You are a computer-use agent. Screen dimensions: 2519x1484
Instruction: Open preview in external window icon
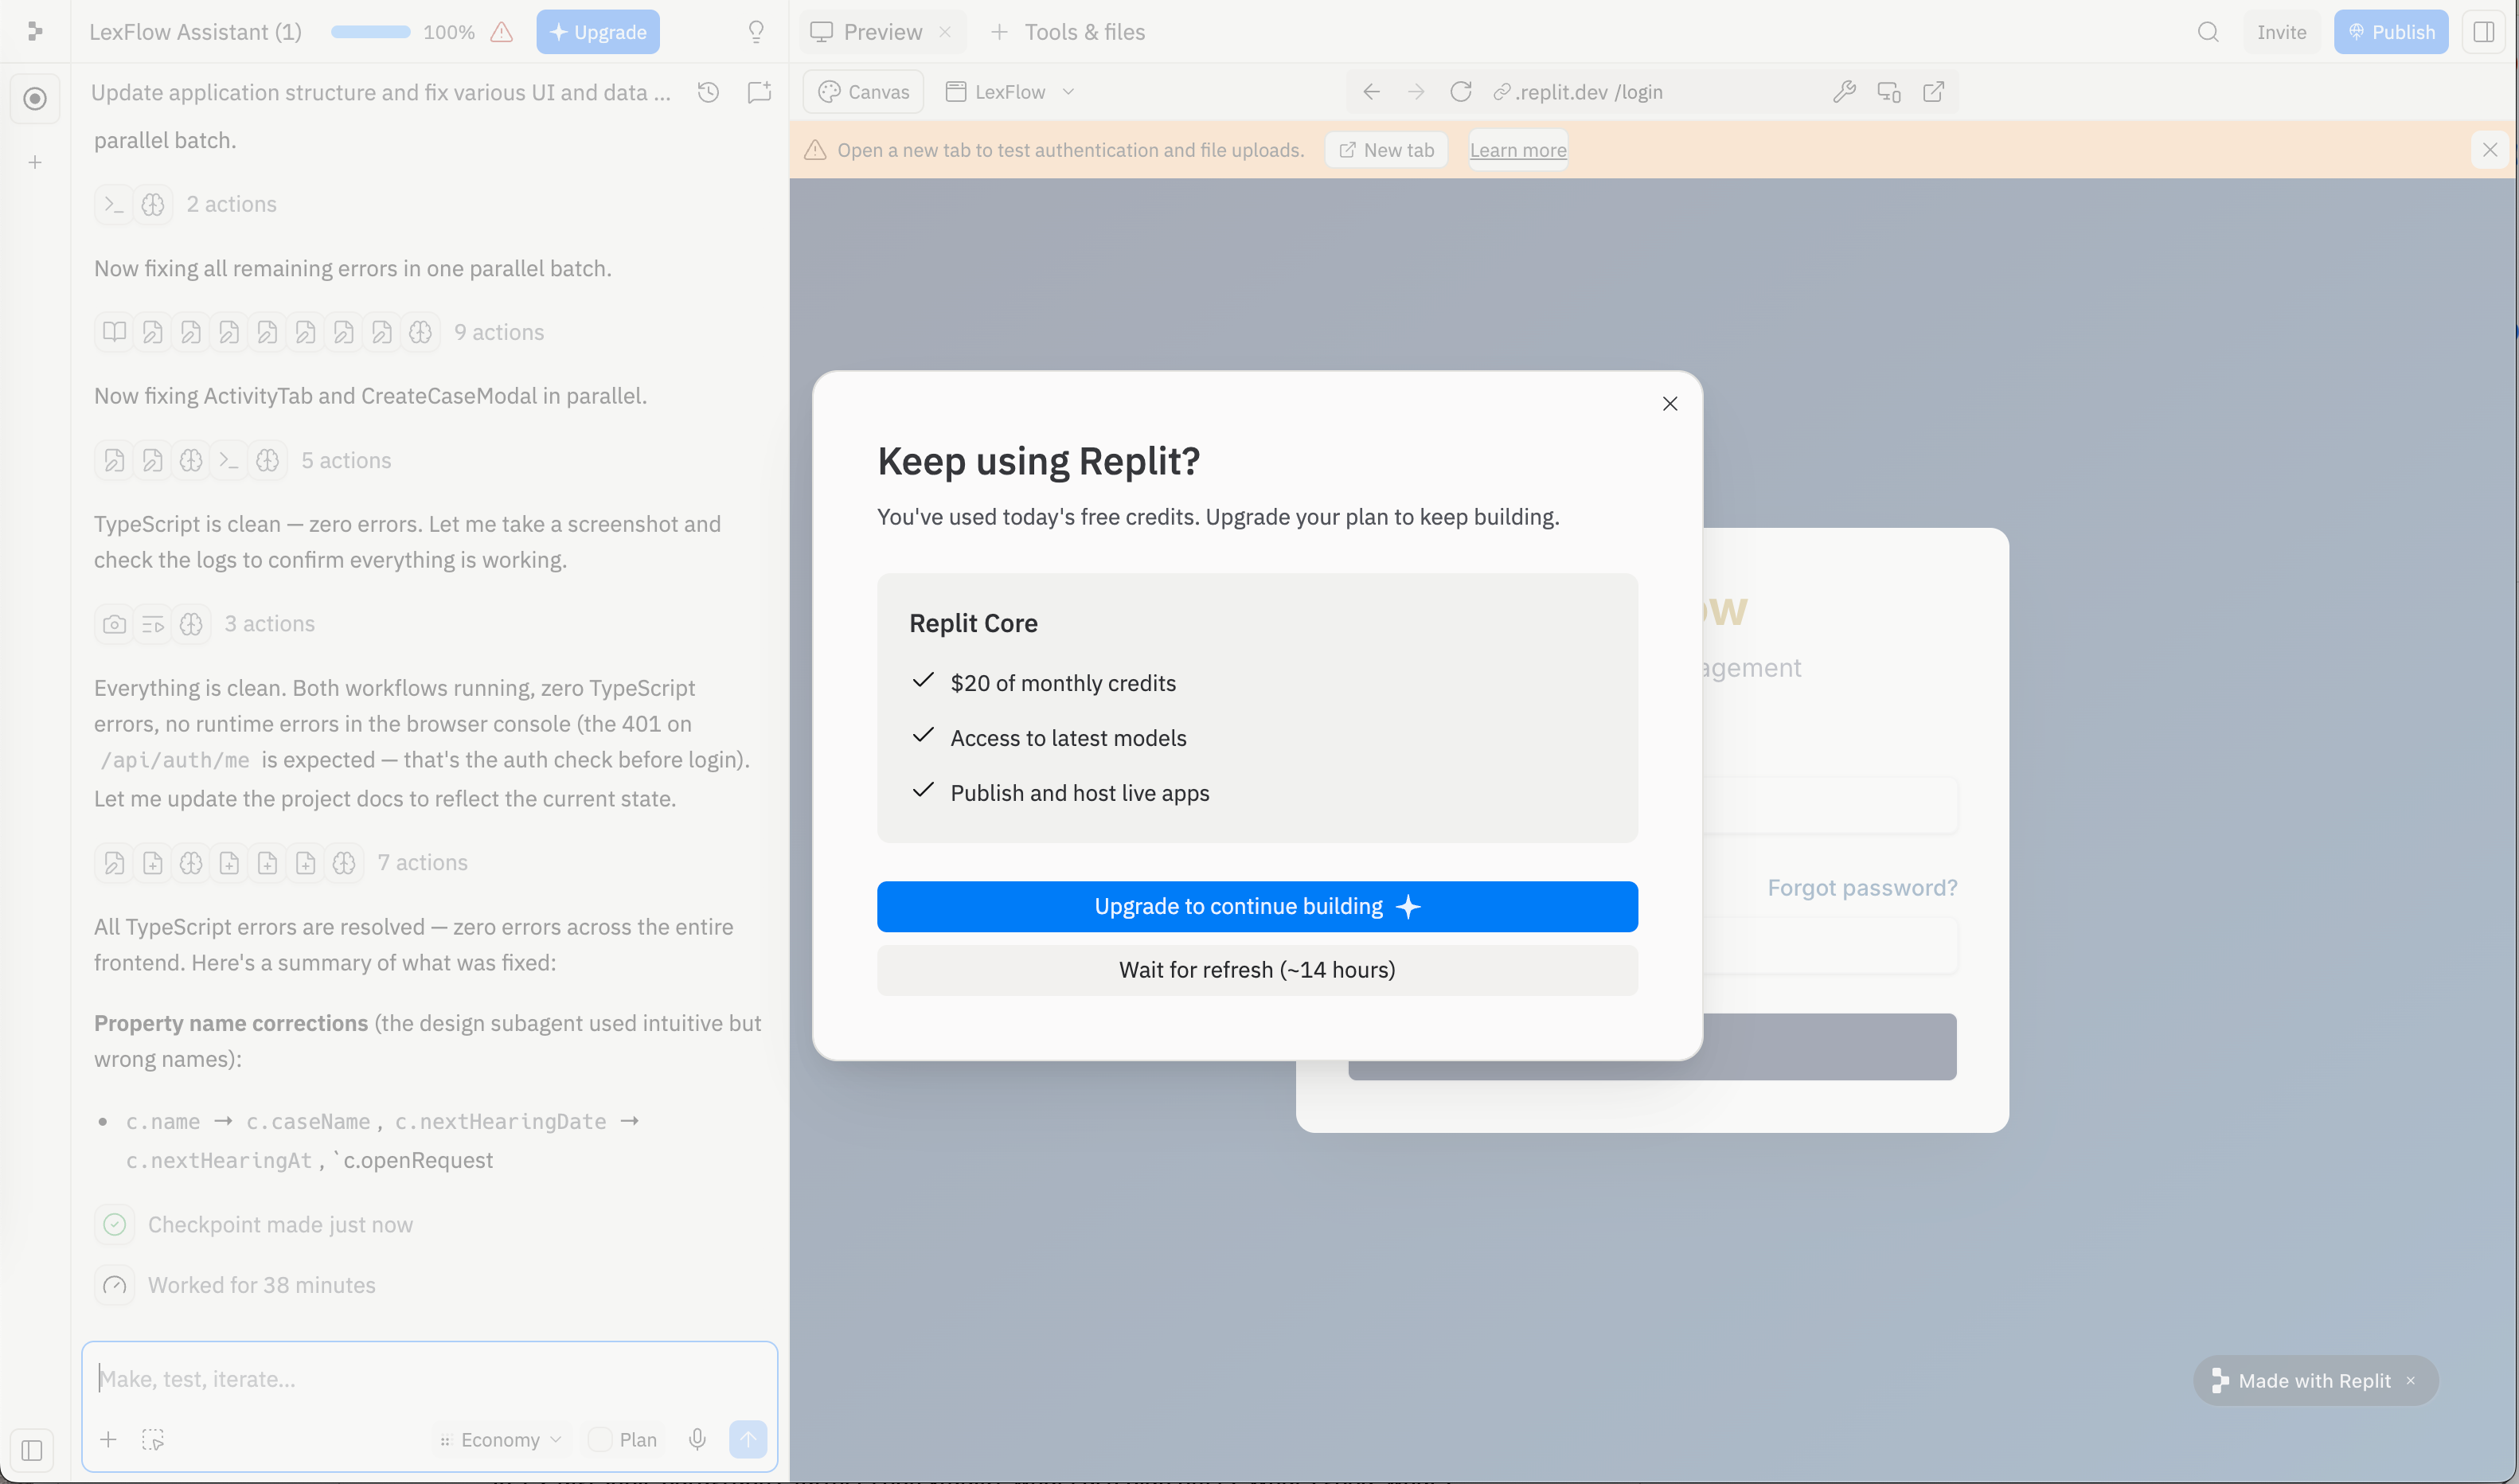[1933, 92]
